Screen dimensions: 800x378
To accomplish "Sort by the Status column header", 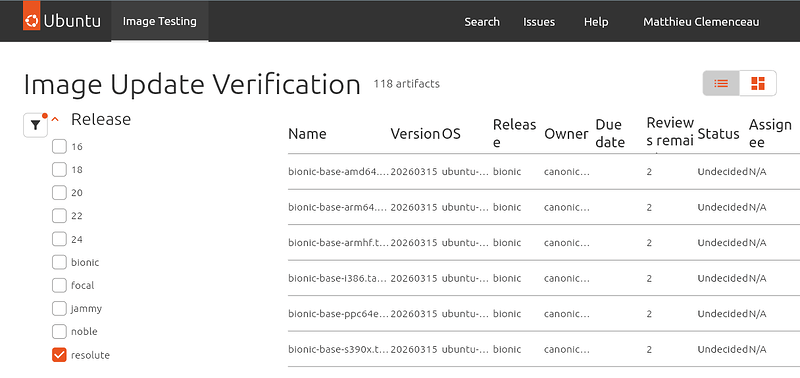I will click(x=718, y=134).
